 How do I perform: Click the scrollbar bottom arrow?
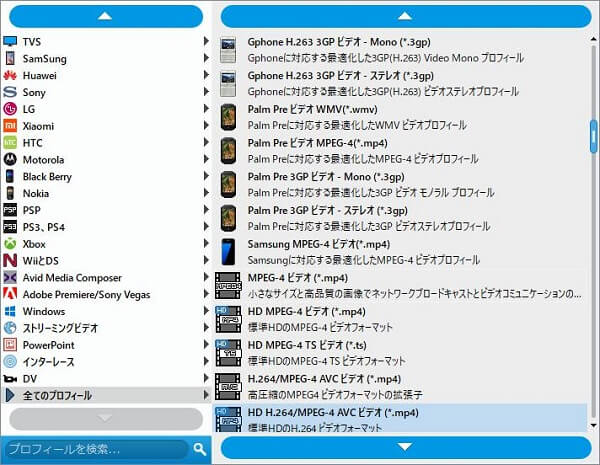pos(593,425)
